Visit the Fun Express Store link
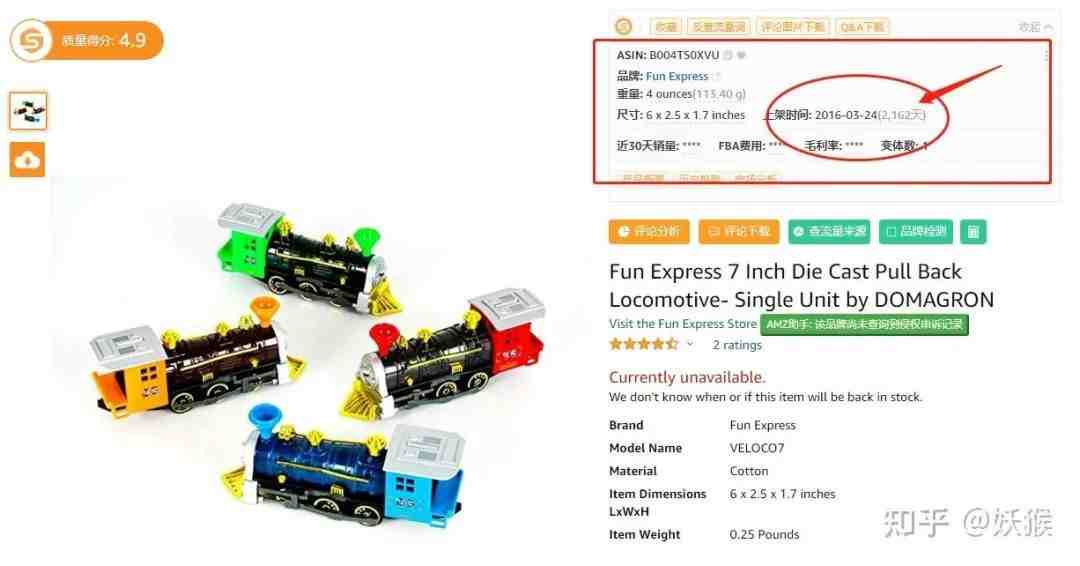 pos(683,324)
